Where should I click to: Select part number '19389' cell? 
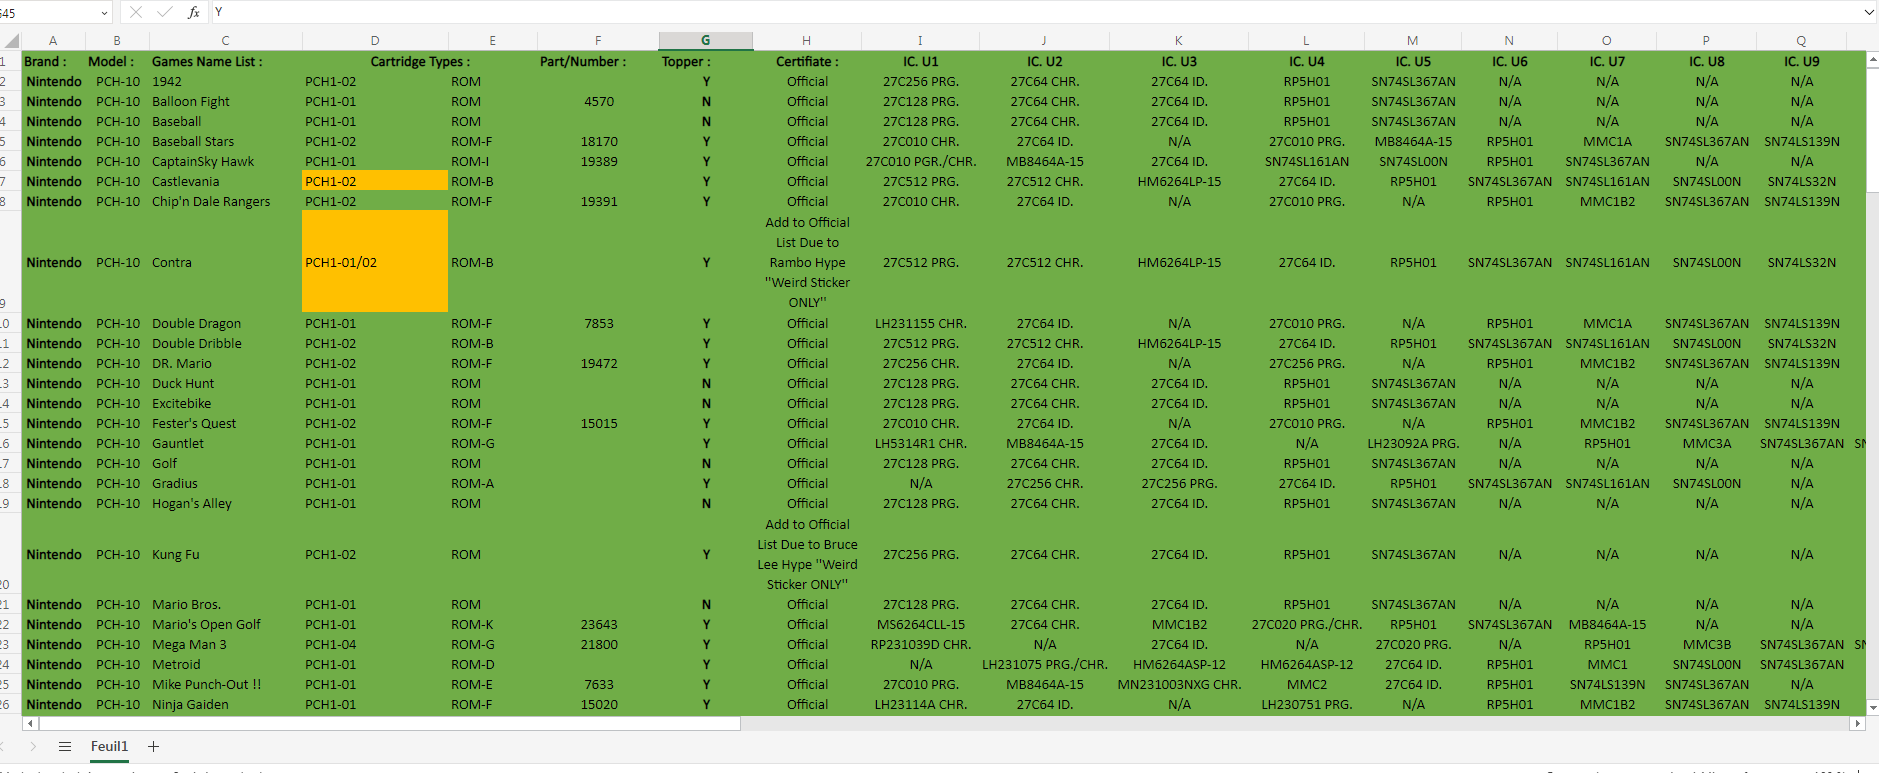coord(598,161)
